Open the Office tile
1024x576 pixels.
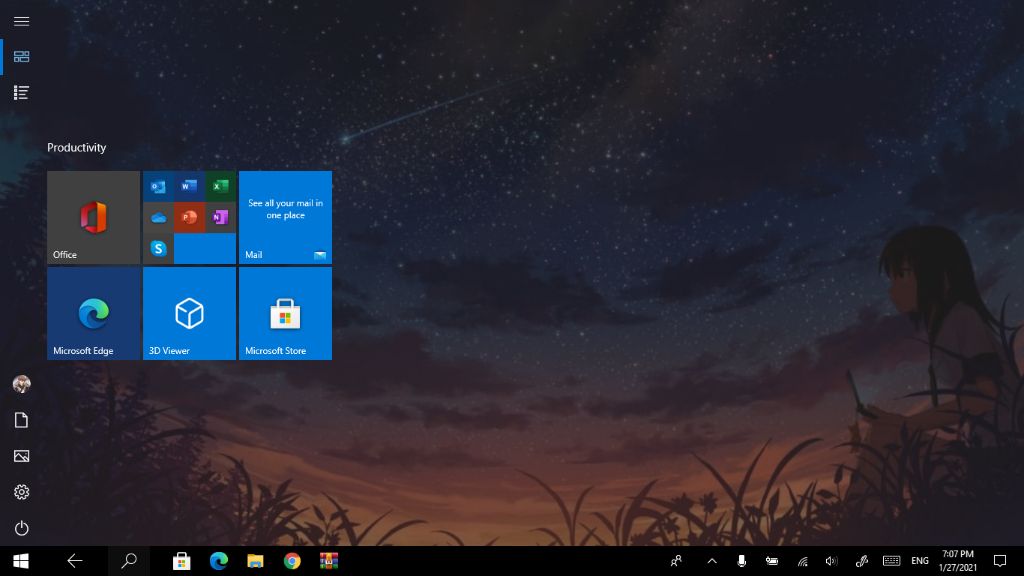pyautogui.click(x=93, y=217)
